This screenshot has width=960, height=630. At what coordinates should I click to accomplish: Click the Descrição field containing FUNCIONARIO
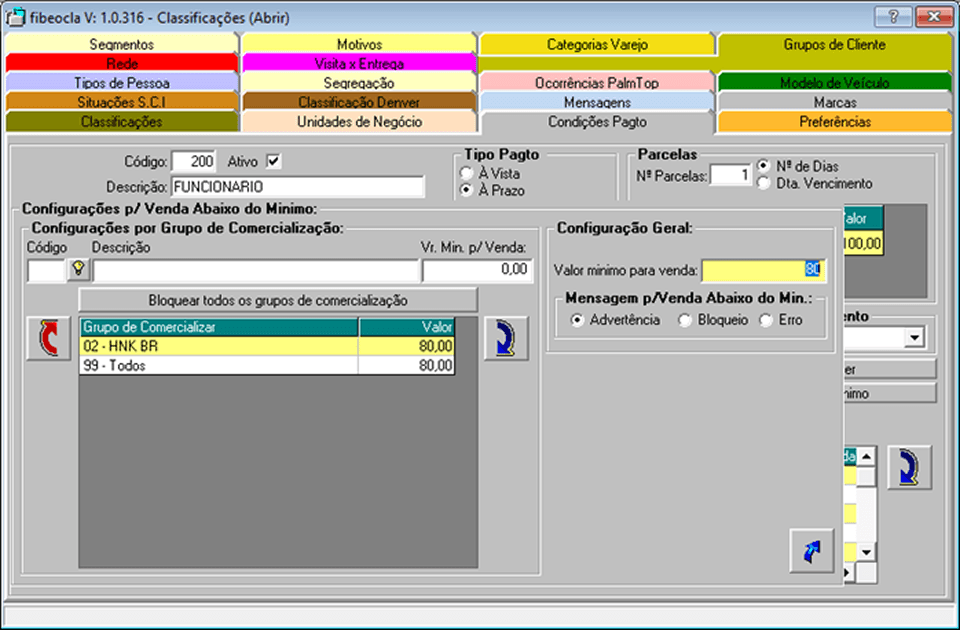point(298,187)
